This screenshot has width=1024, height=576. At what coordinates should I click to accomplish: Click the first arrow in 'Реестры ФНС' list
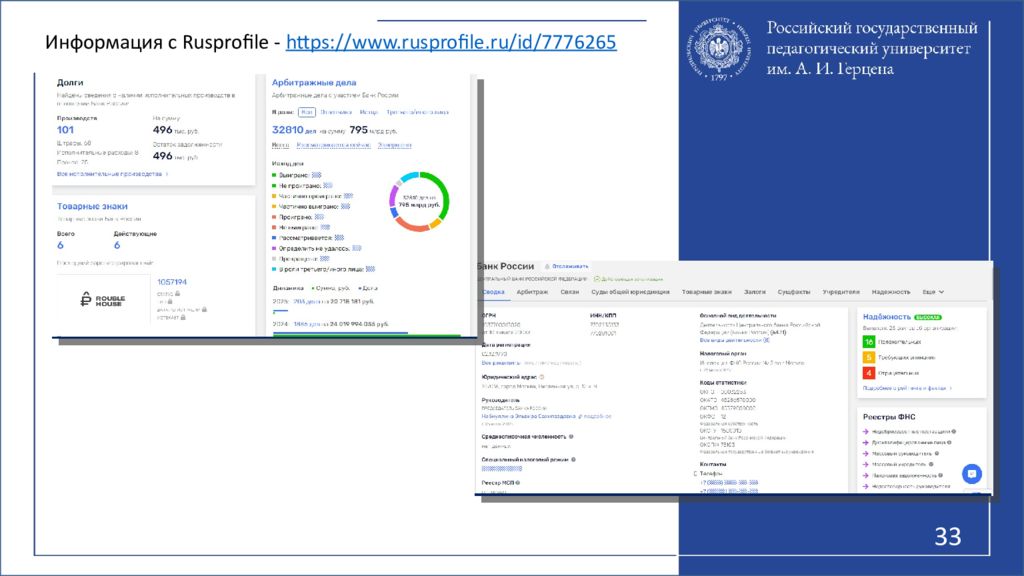pyautogui.click(x=865, y=432)
